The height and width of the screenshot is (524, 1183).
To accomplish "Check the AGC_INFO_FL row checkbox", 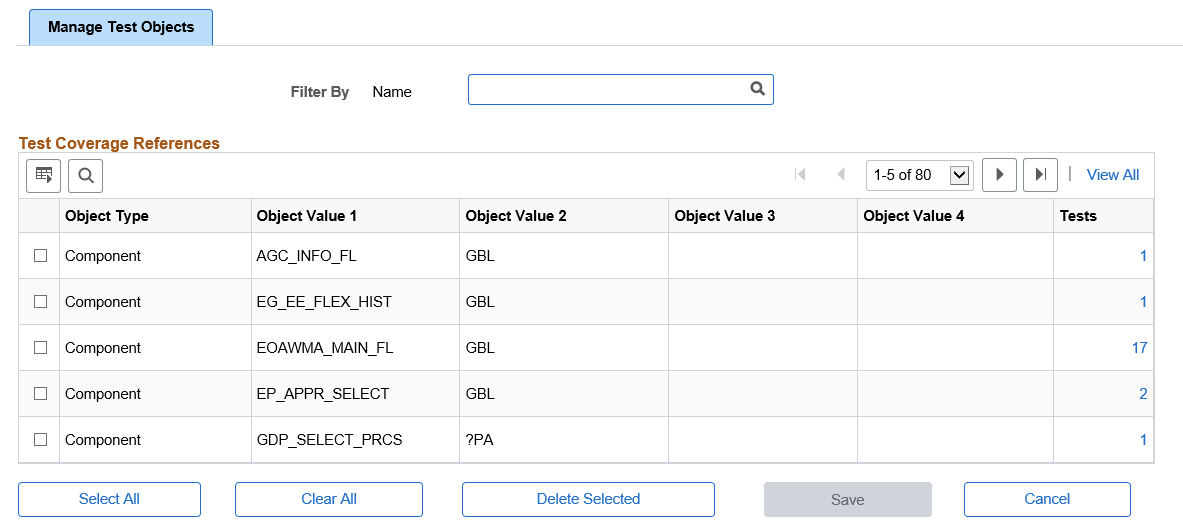I will [41, 256].
